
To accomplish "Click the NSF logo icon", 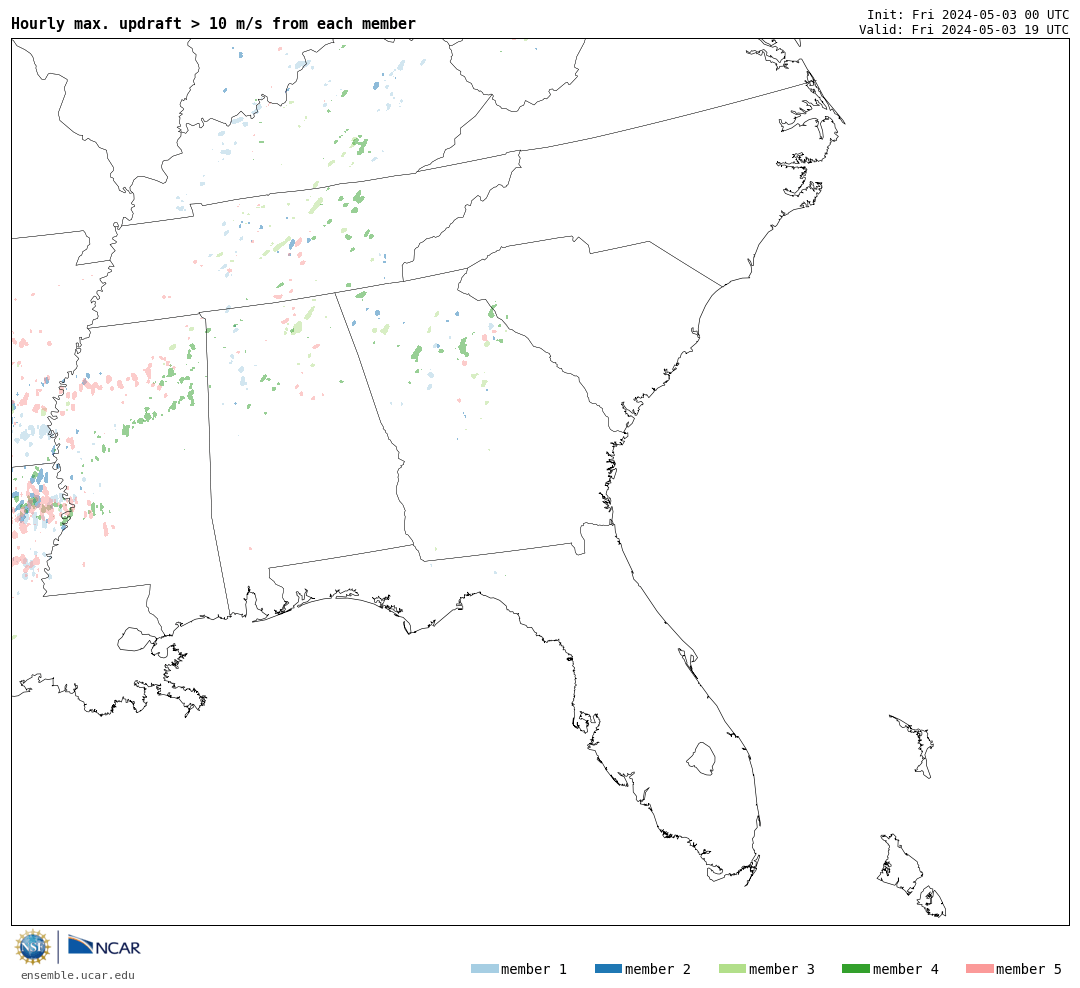I will (33, 947).
